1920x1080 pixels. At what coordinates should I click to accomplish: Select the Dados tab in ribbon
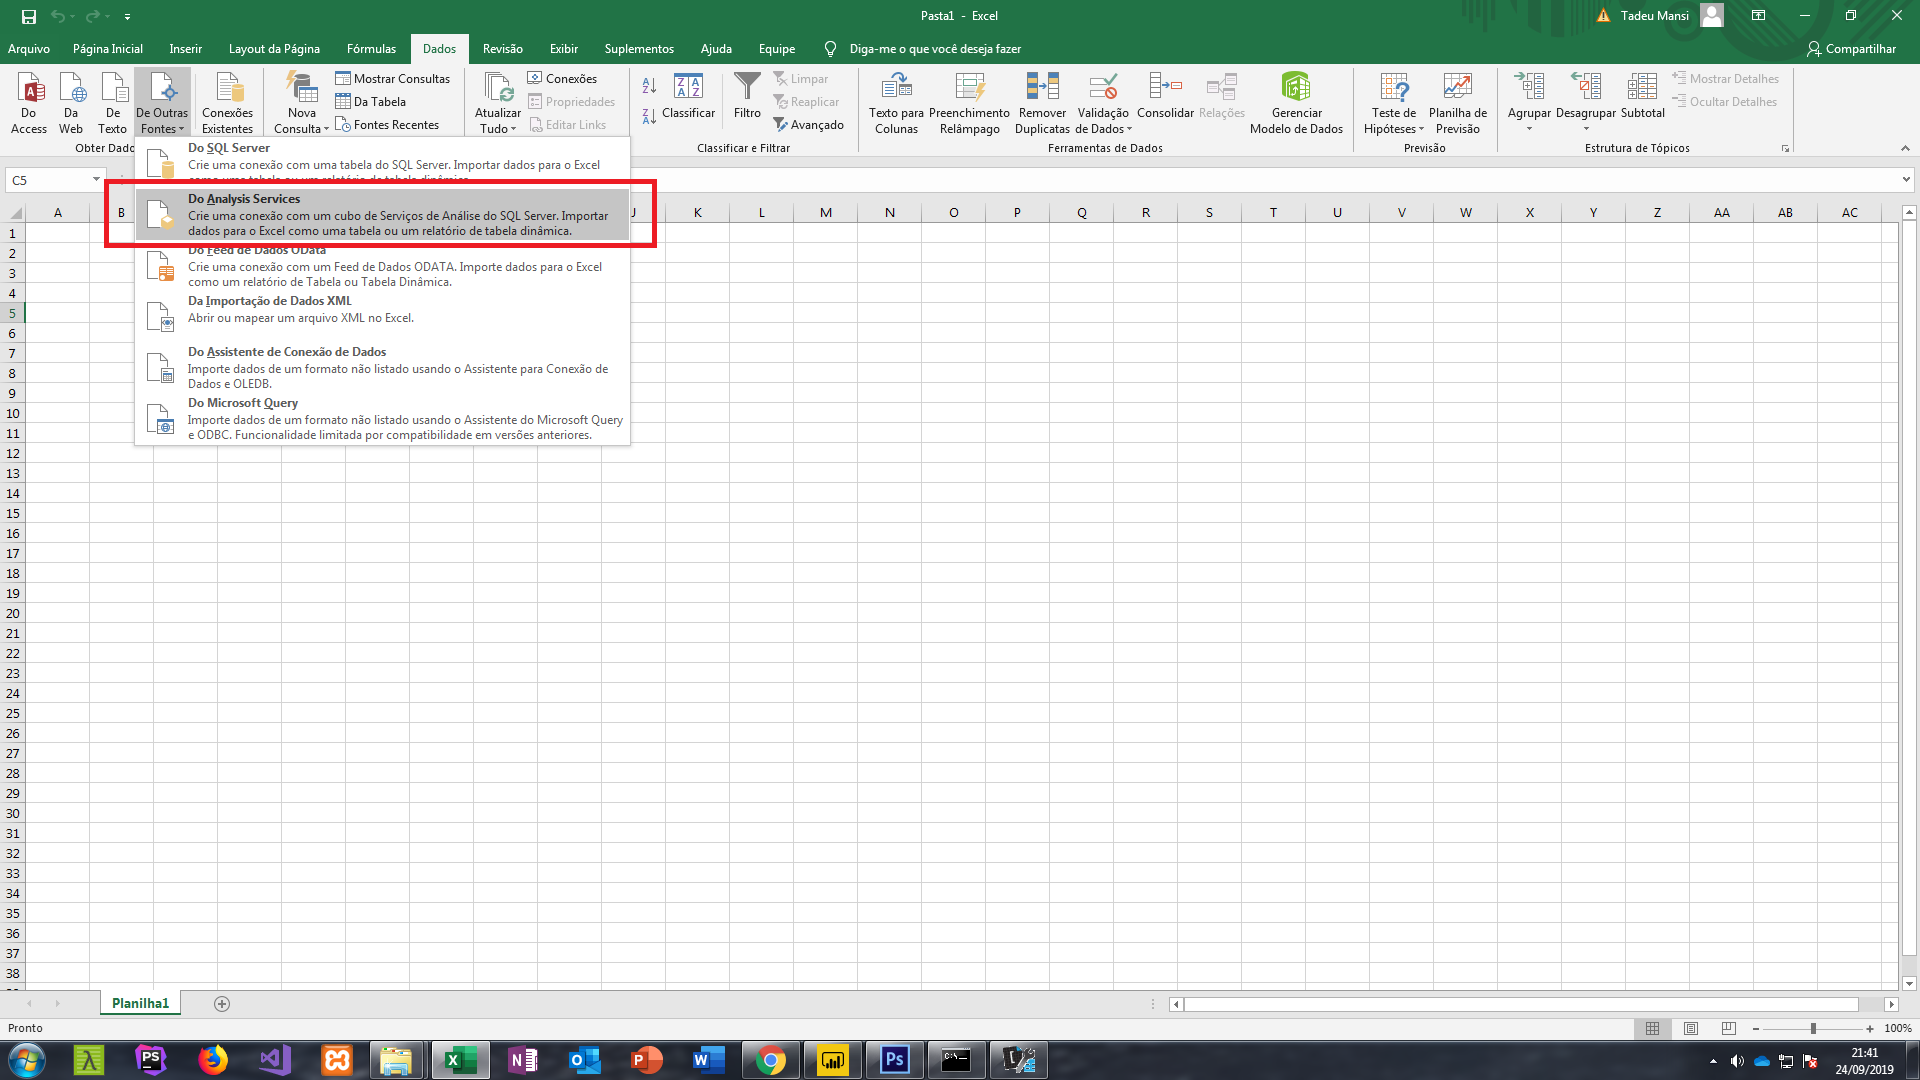(439, 49)
